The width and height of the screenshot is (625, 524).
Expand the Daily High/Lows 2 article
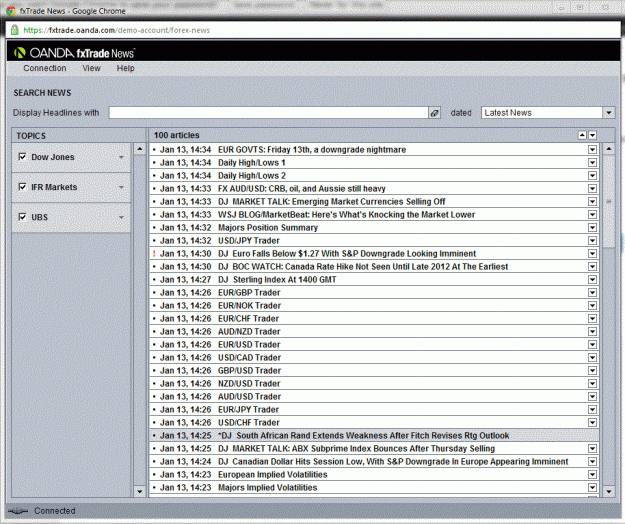coord(592,176)
